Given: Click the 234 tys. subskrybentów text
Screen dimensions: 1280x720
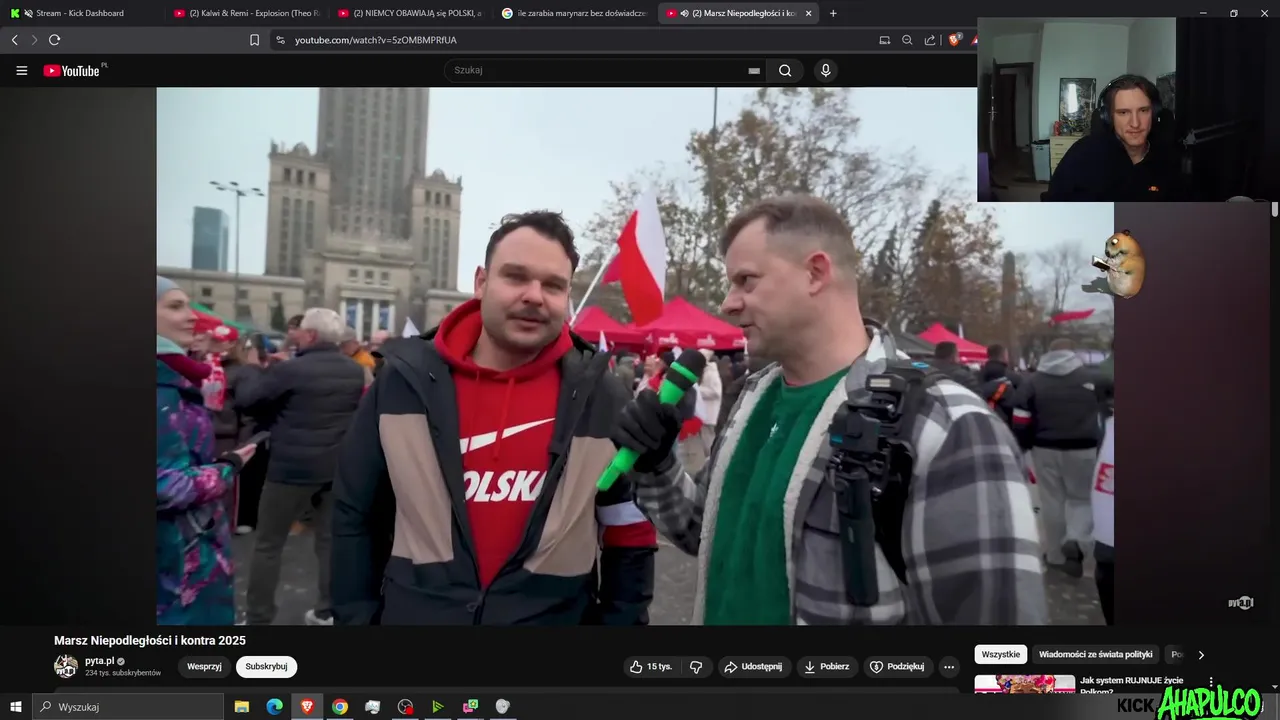Looking at the screenshot, I should coord(123,673).
